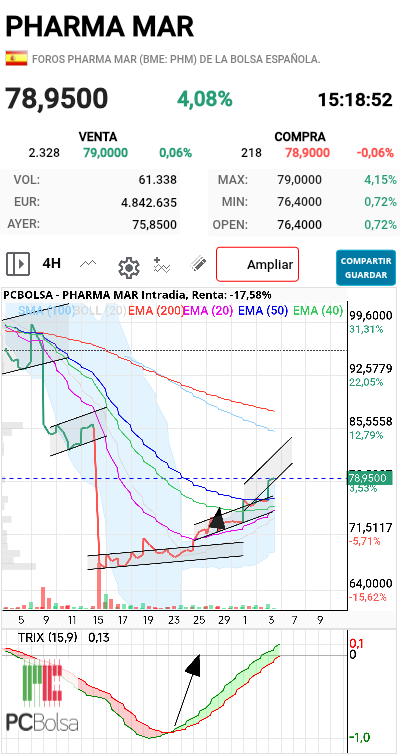
Task: Click the Ampliar button
Action: click(258, 264)
